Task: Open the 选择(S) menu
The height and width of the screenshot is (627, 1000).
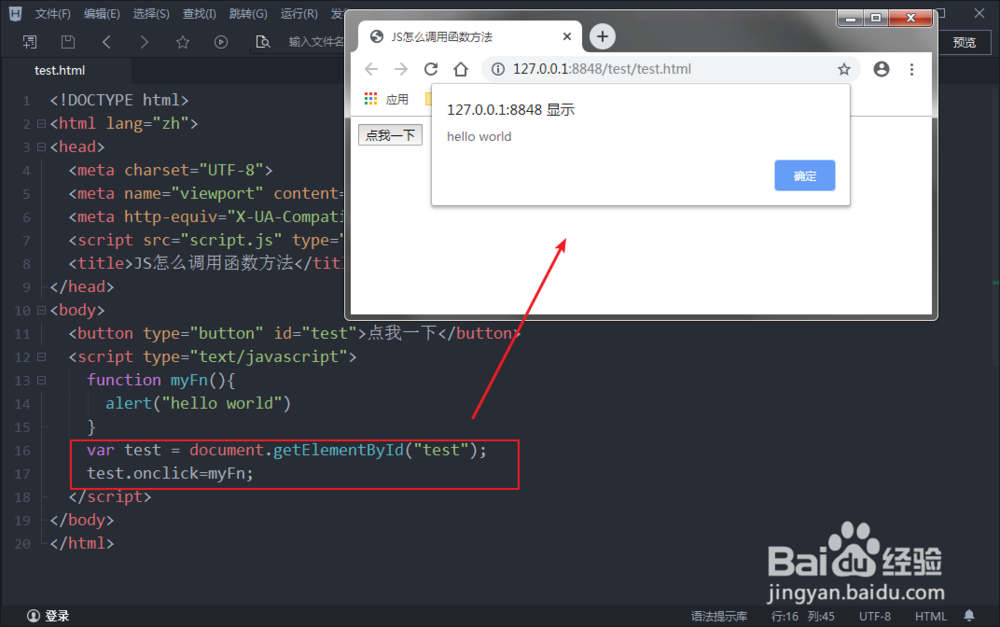Action: [151, 13]
